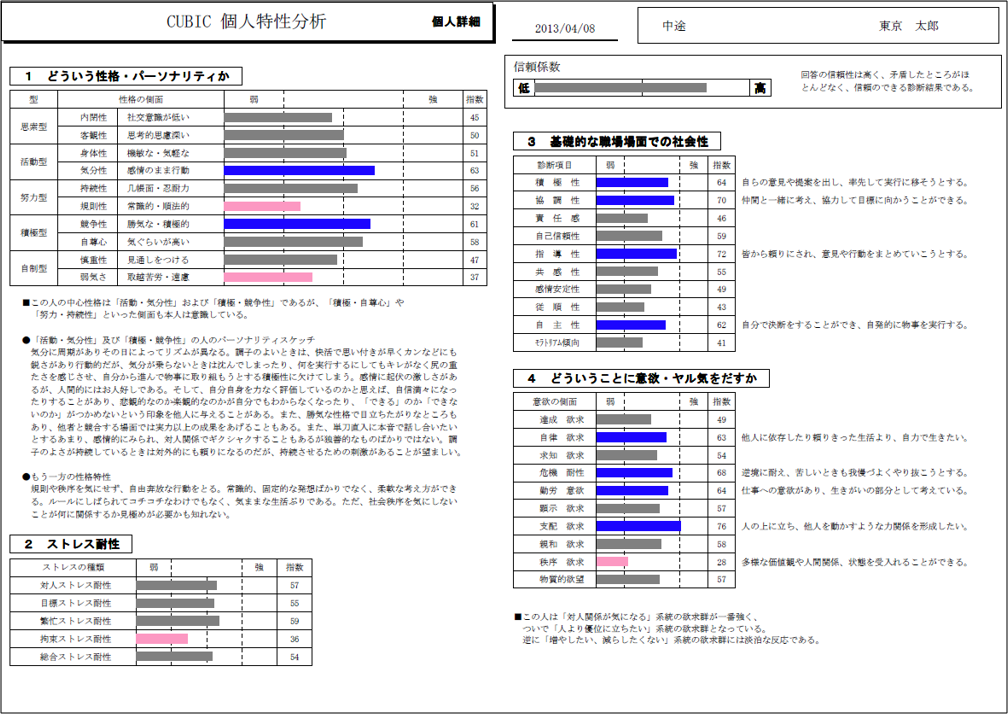Screen dimensions: 1008x714
Task: Select the pink 拘束ストレス耐性 bar
Action: [162, 639]
